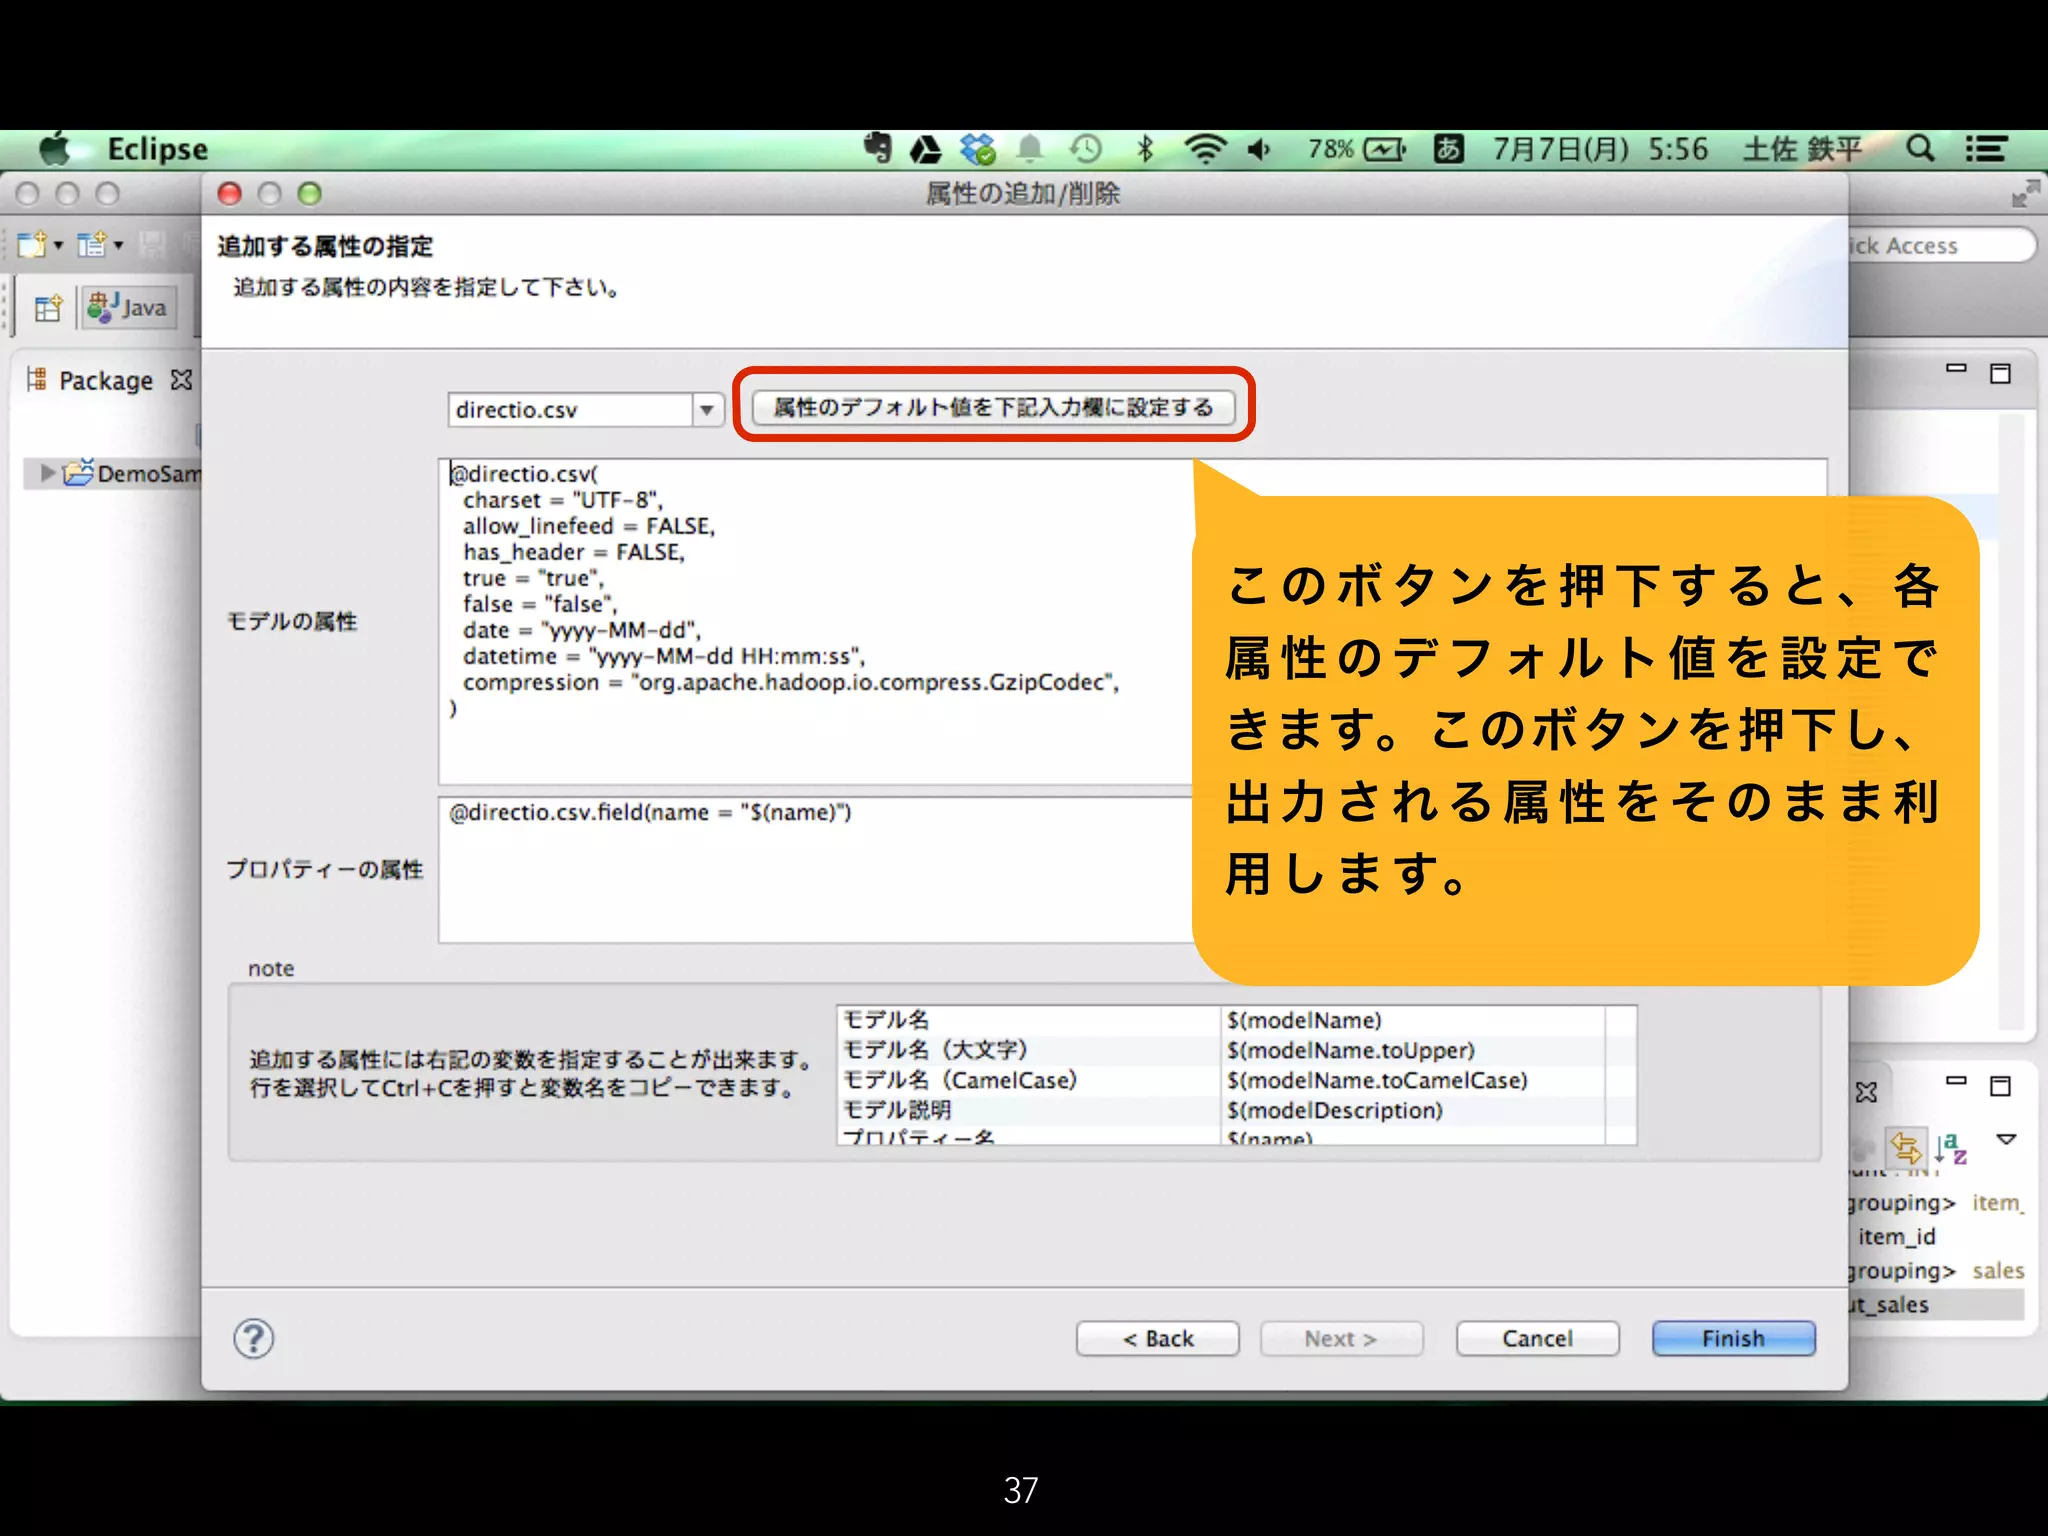Viewport: 2048px width, 1536px height.
Task: Open Spotlight search magnifier icon
Action: click(1919, 149)
